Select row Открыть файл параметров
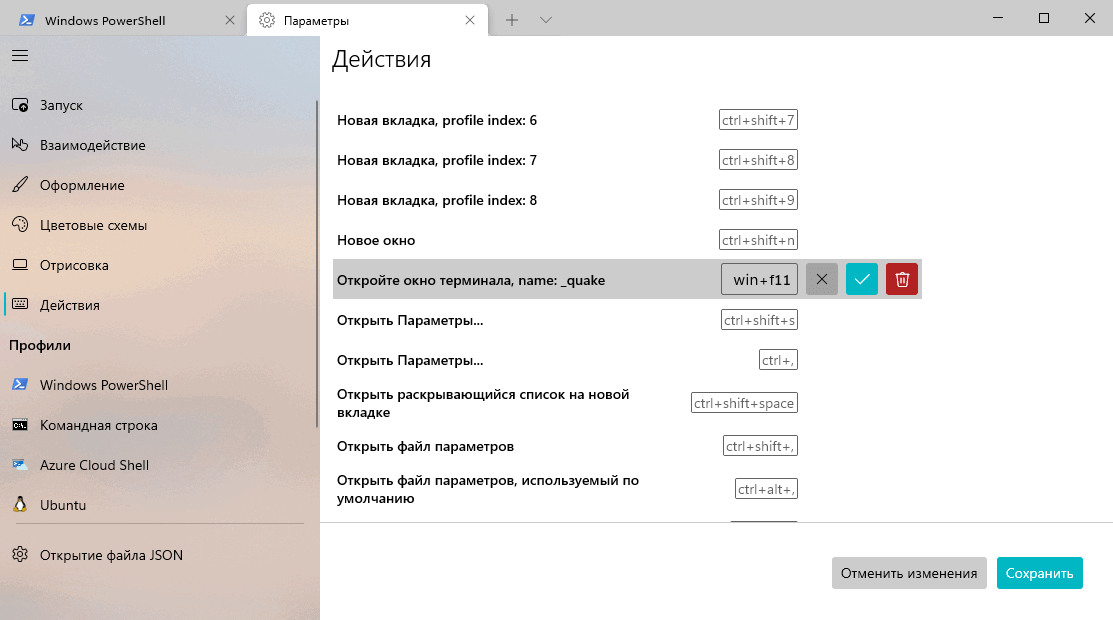Viewport: 1113px width, 620px height. coord(627,446)
